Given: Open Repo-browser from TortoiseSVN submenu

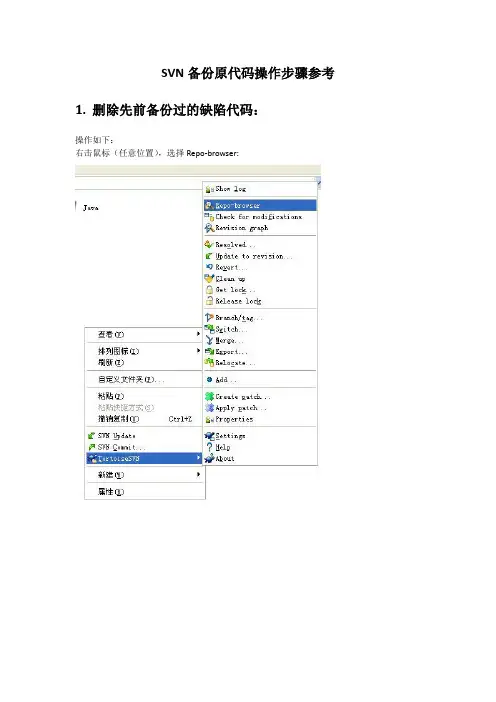Looking at the screenshot, I should click(x=260, y=205).
